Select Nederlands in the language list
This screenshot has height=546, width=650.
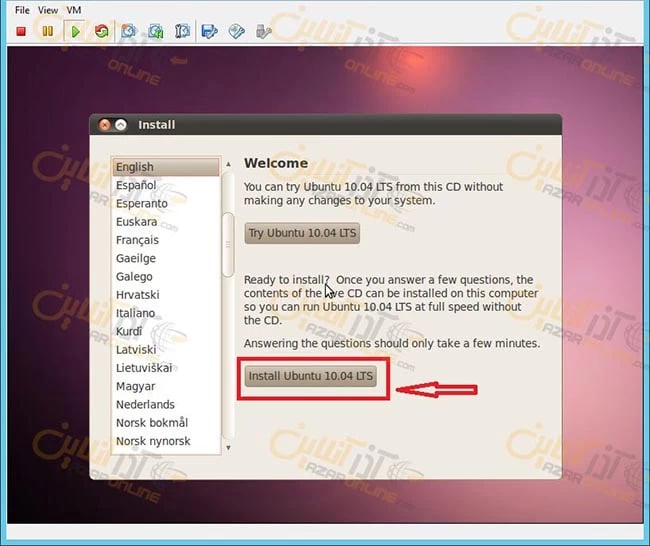click(166, 404)
